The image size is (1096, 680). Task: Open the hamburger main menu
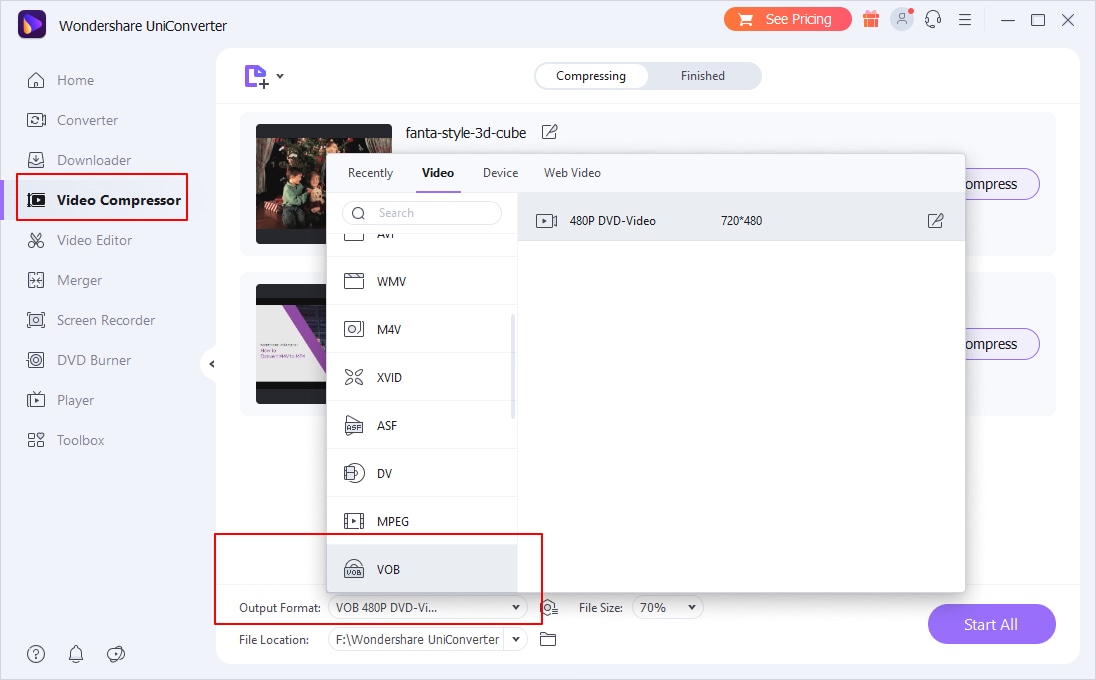point(965,20)
